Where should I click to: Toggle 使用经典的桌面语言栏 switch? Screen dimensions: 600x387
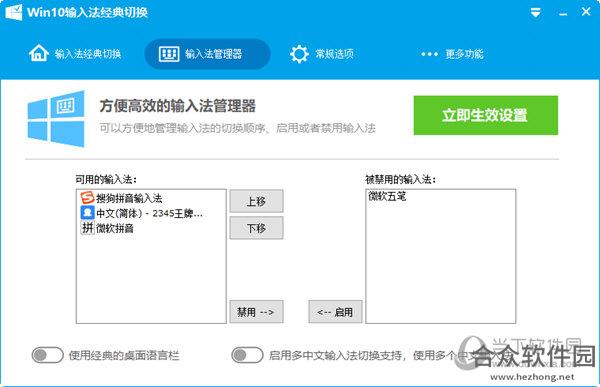click(x=47, y=355)
